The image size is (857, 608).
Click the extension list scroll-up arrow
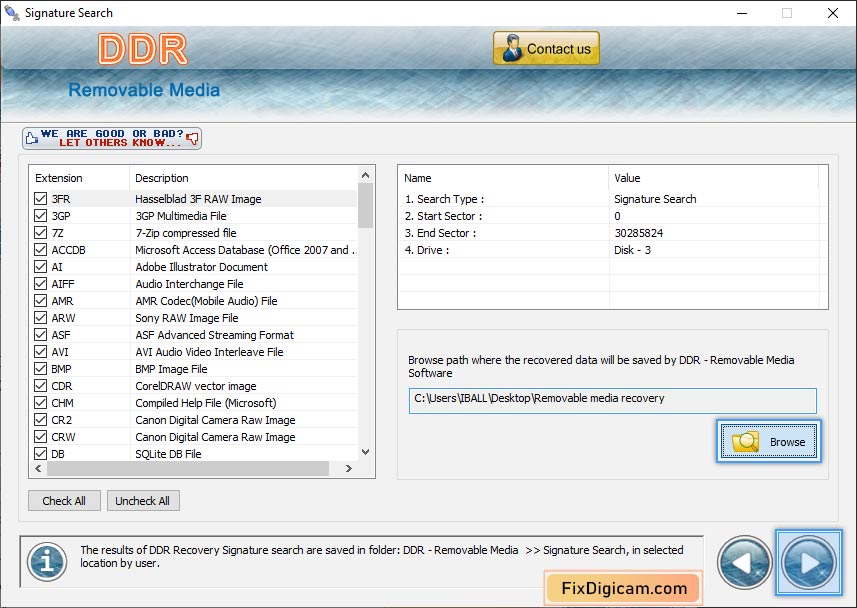366,176
